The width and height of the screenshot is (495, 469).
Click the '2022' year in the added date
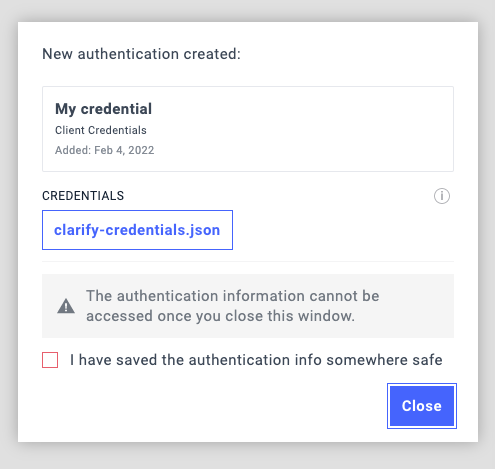[x=141, y=150]
